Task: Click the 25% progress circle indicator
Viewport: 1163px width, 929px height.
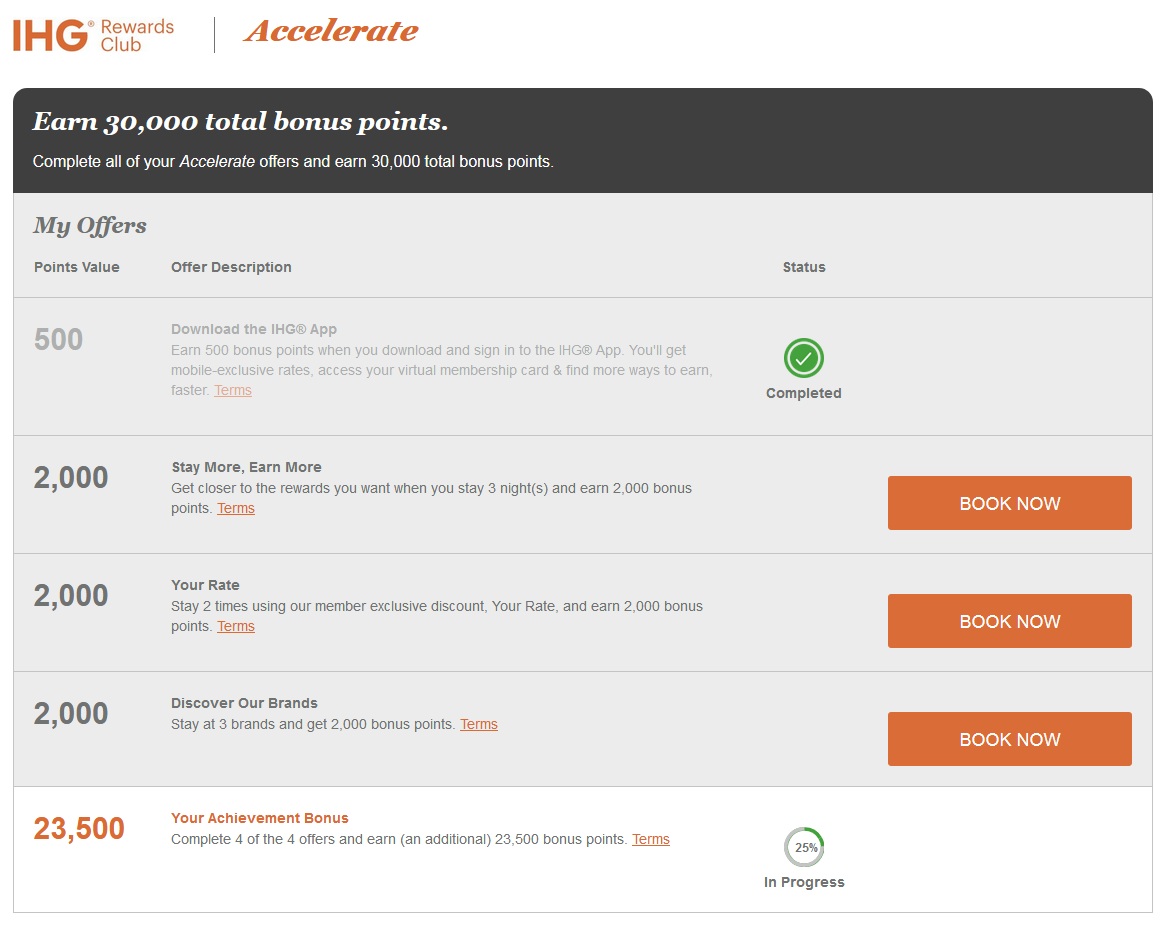Action: point(804,847)
